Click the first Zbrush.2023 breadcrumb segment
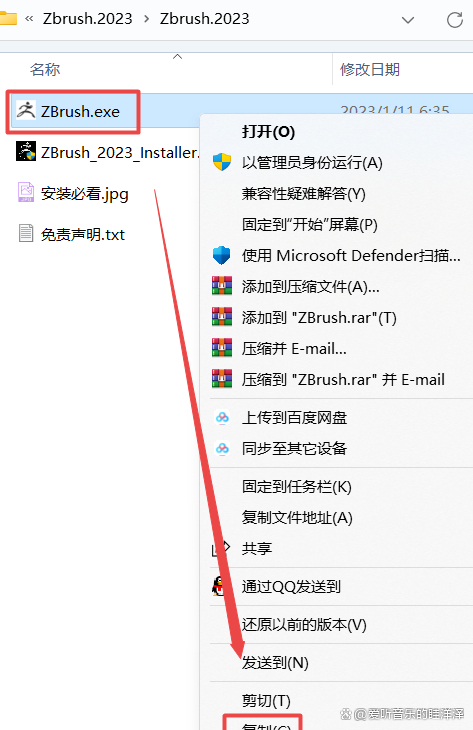473x730 pixels. point(88,19)
